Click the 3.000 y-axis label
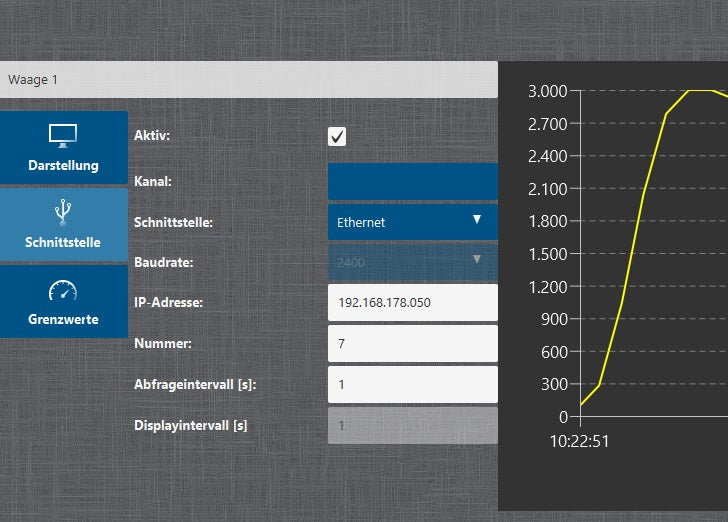Image resolution: width=728 pixels, height=522 pixels. pos(547,91)
